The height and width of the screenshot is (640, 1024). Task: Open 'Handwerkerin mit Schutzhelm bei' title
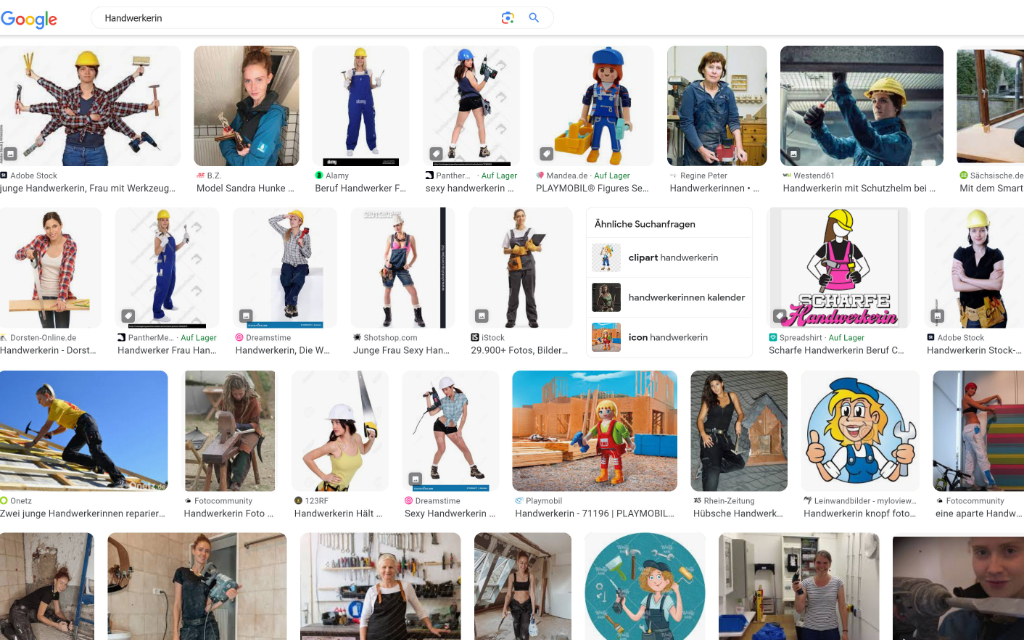coord(859,188)
